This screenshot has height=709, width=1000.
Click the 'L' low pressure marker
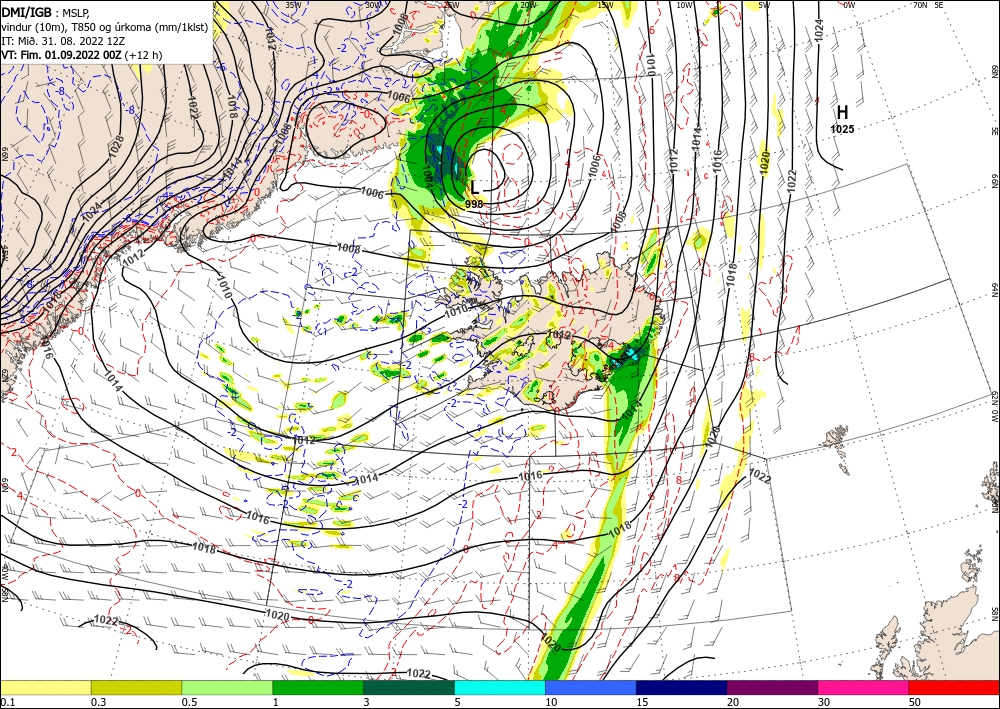475,187
